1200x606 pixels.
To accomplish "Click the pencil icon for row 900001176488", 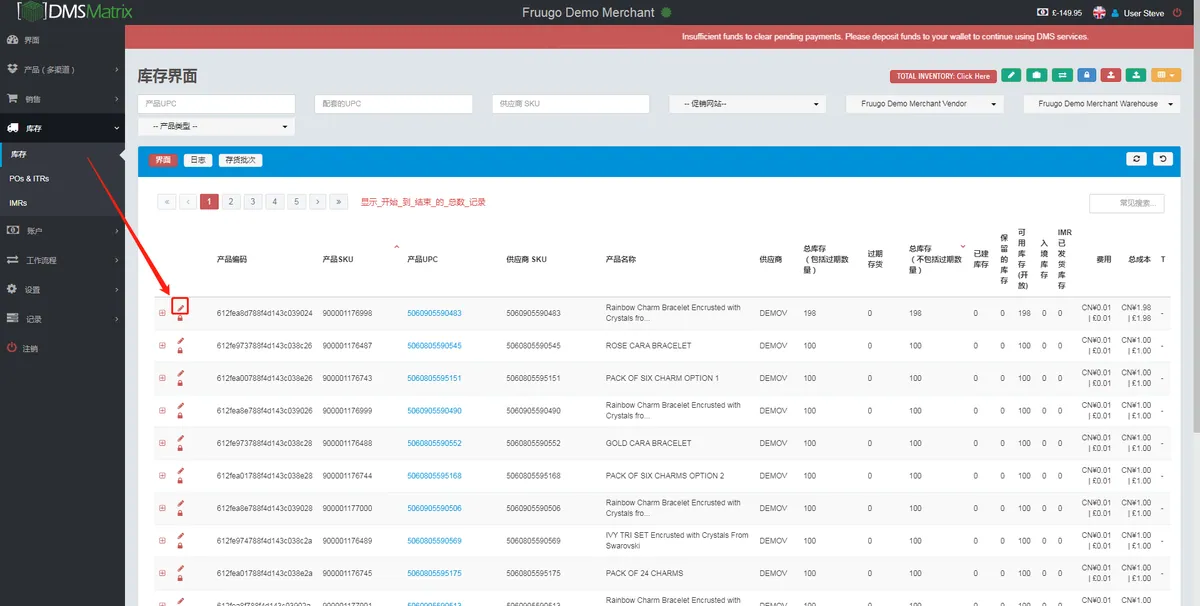I will (180, 439).
